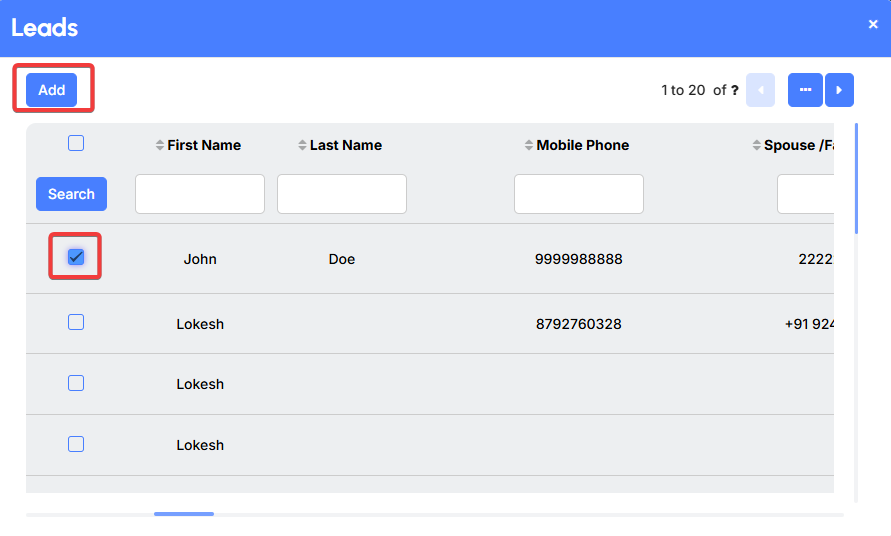Open the ellipsis page options button
This screenshot has width=891, height=536.
click(805, 90)
